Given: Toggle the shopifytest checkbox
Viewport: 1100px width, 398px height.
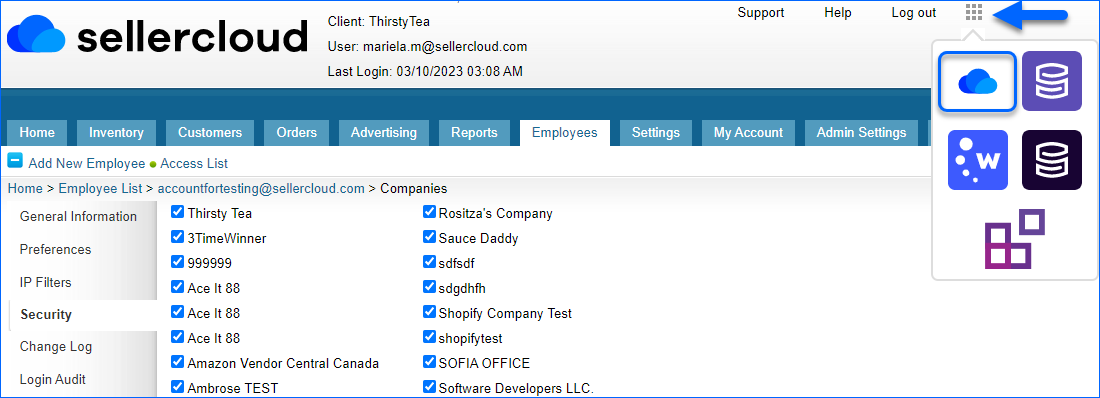Looking at the screenshot, I should [x=429, y=337].
